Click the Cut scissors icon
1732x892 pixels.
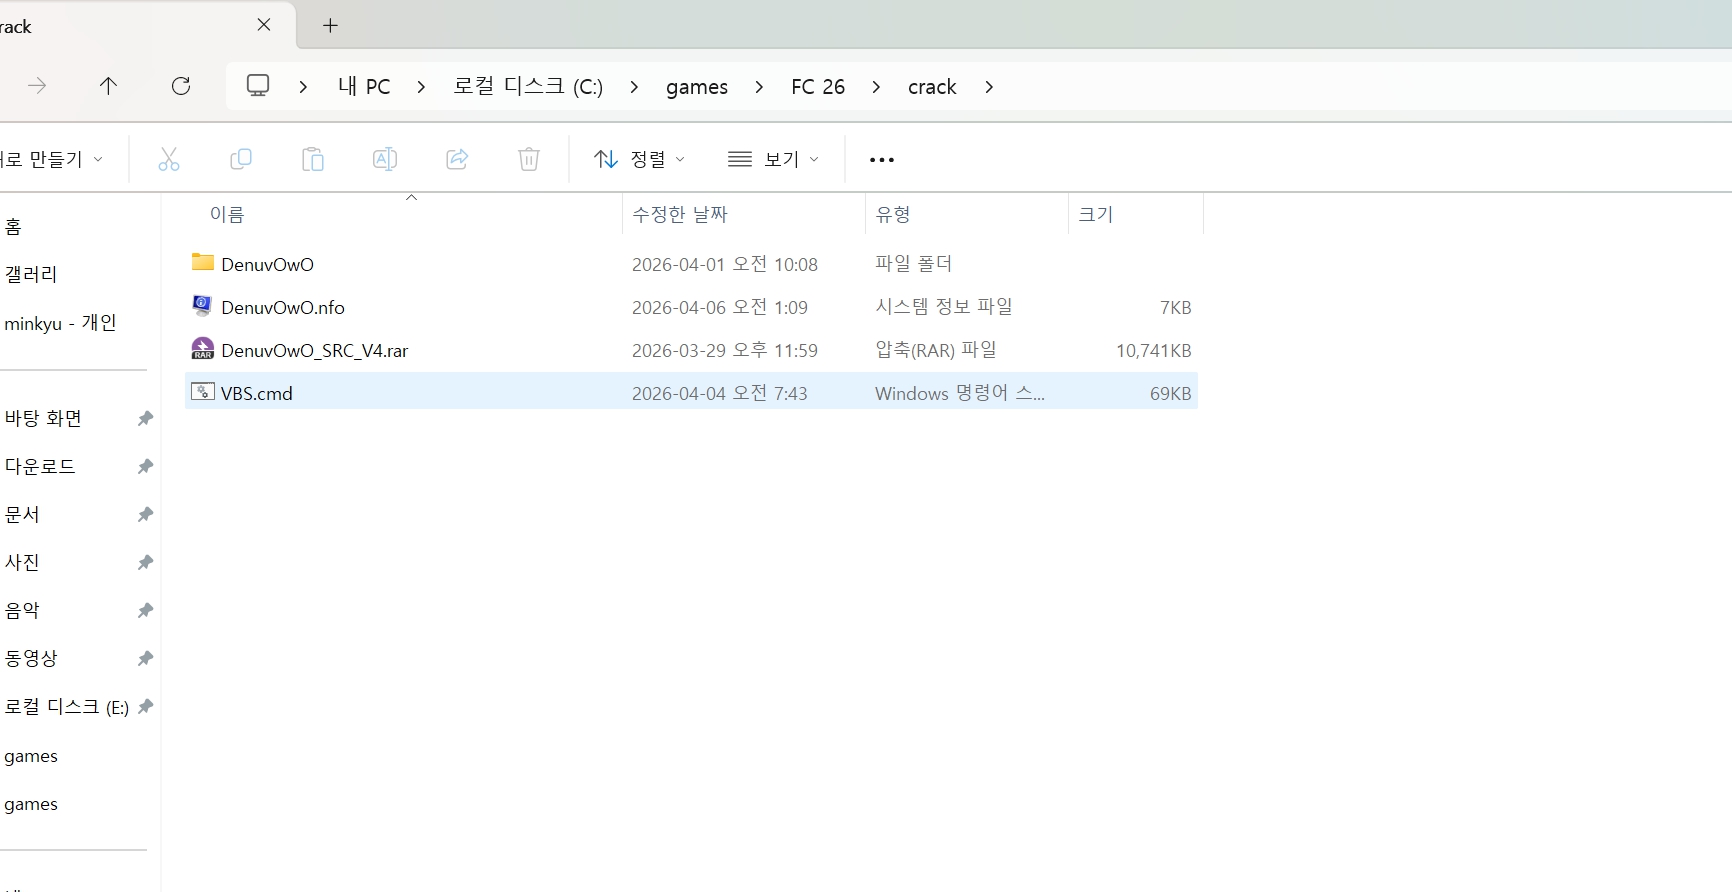[169, 159]
